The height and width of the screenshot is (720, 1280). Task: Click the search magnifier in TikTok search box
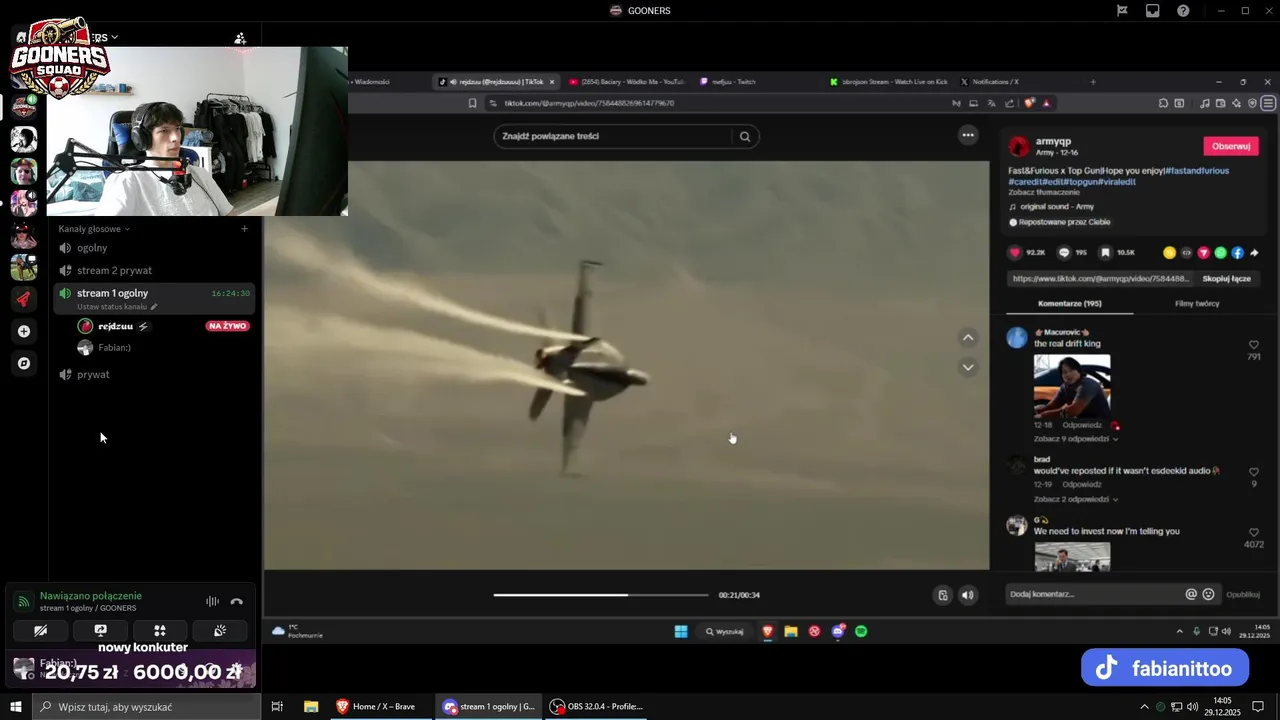click(745, 136)
